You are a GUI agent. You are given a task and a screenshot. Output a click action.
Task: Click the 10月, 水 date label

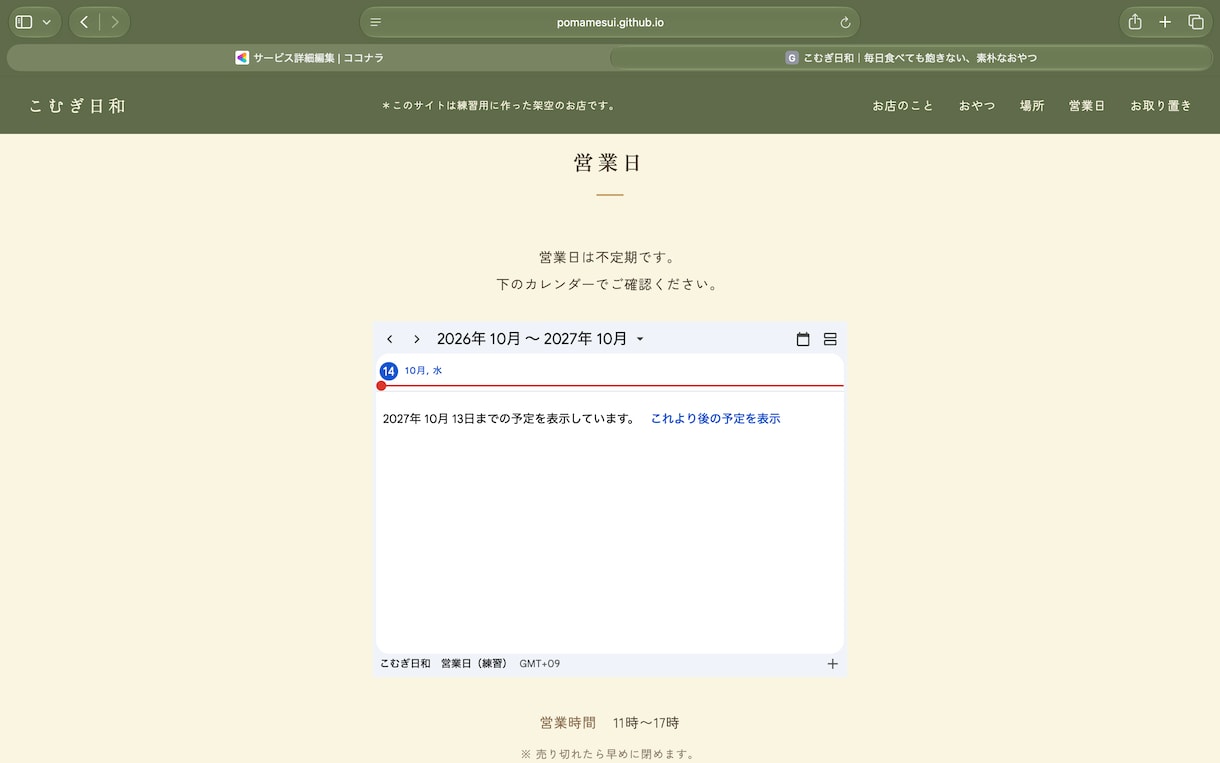coord(423,371)
